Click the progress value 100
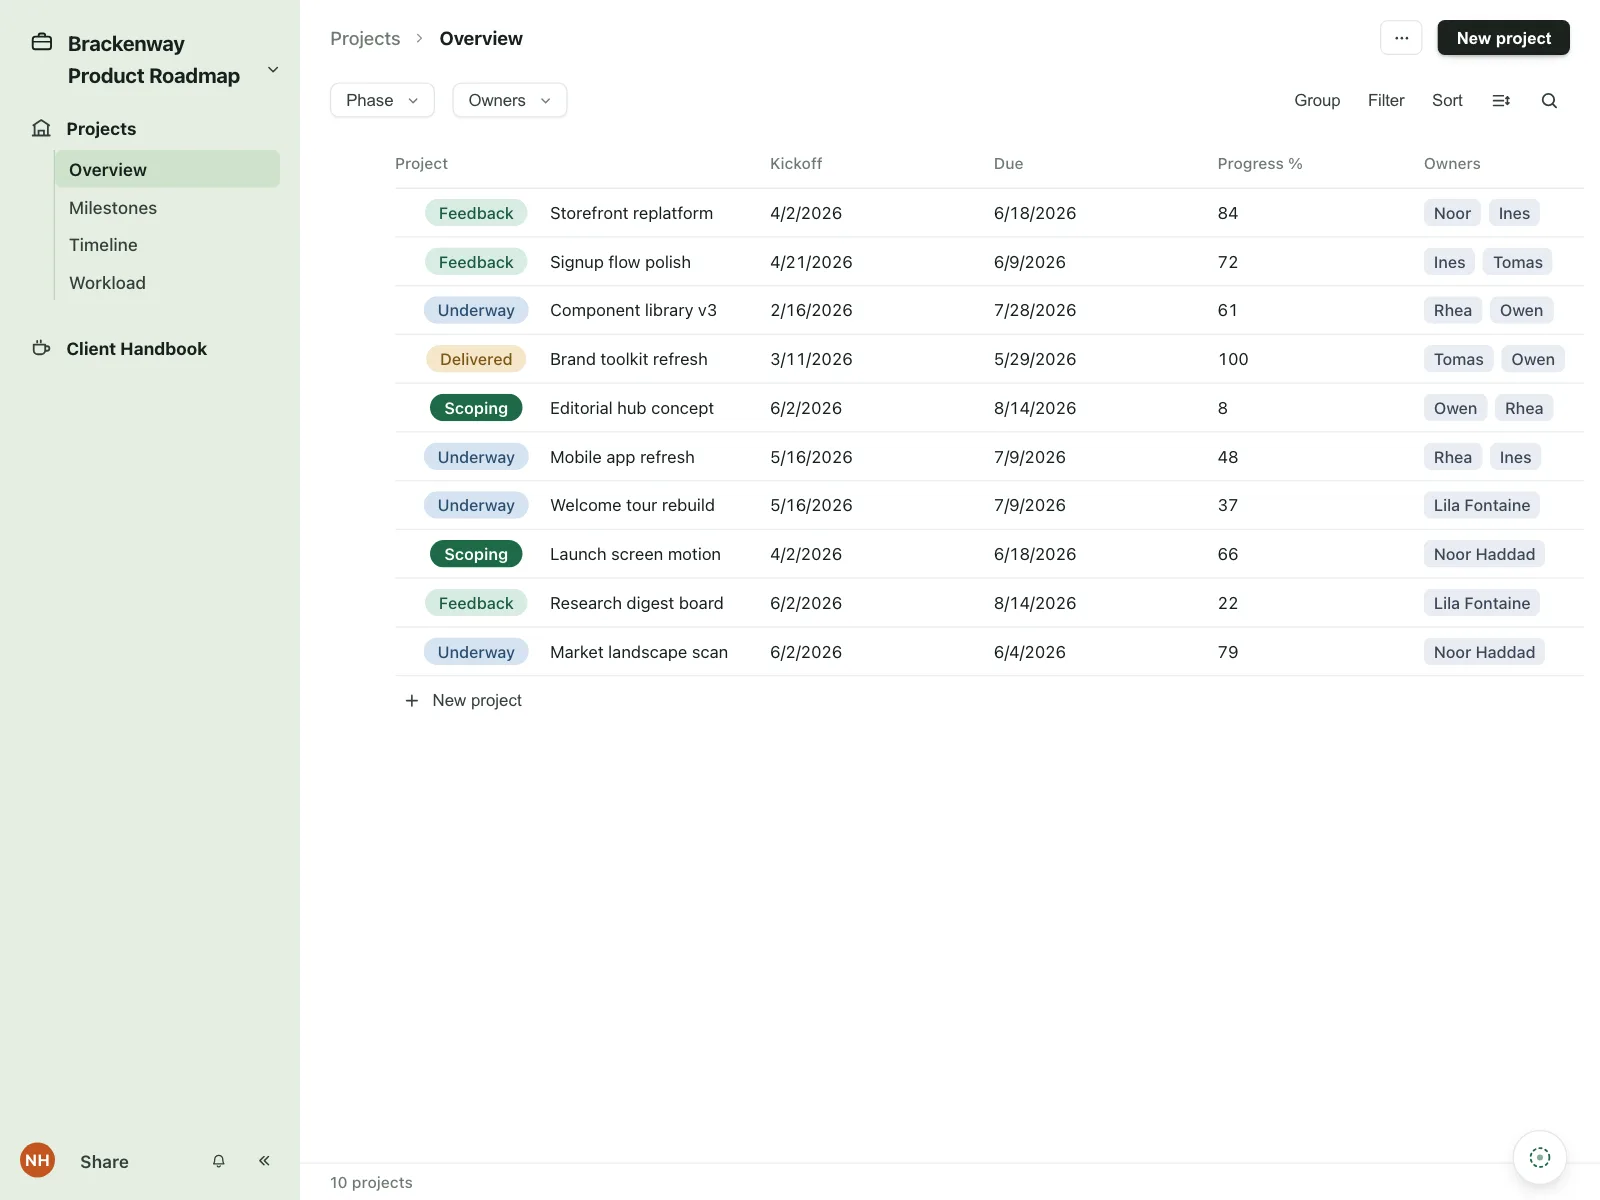The height and width of the screenshot is (1200, 1600). pos(1233,359)
